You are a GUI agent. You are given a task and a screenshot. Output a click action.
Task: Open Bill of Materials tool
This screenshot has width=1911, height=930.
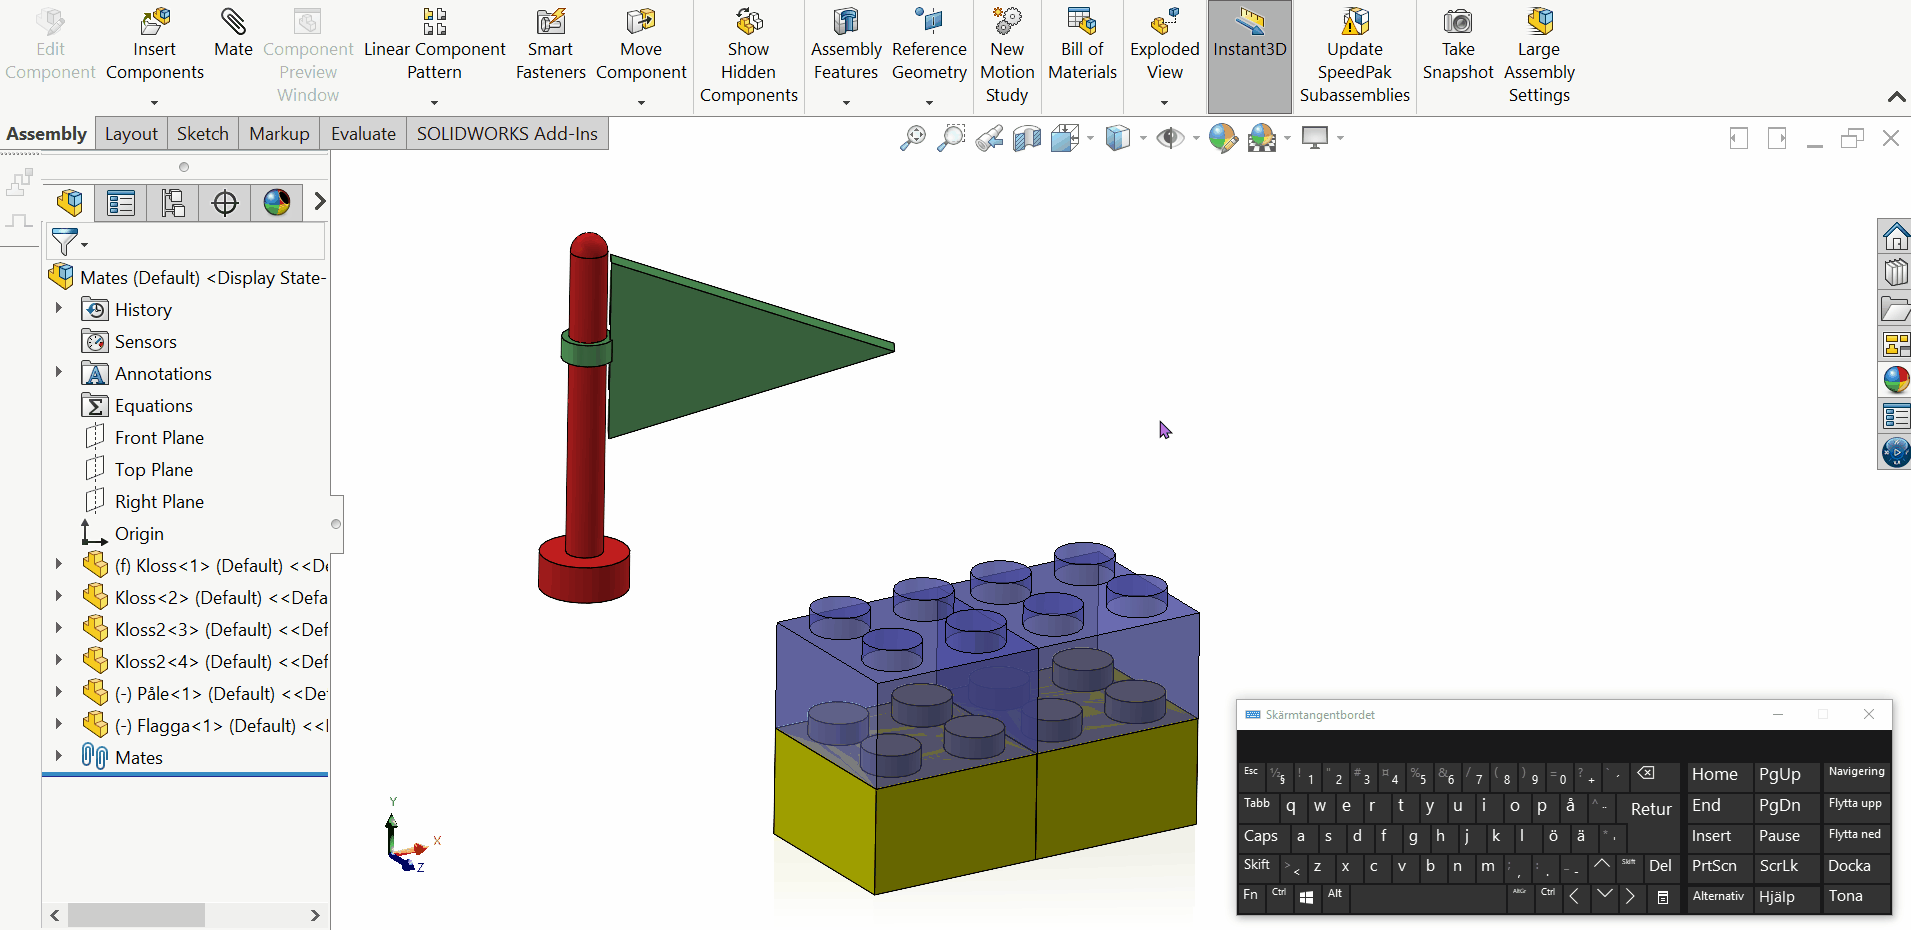coord(1082,46)
